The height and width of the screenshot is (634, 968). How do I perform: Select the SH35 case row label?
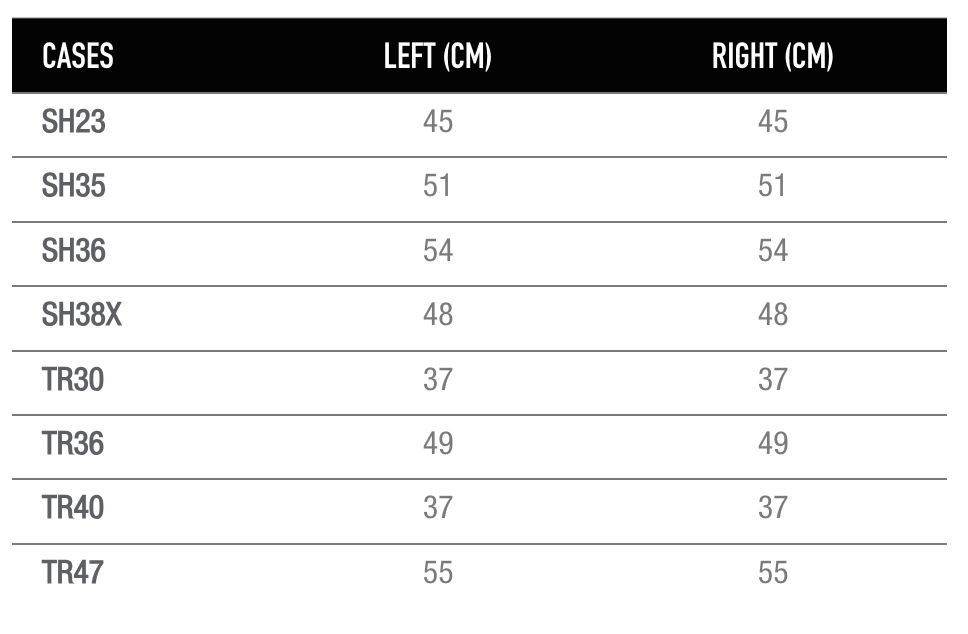coord(73,185)
